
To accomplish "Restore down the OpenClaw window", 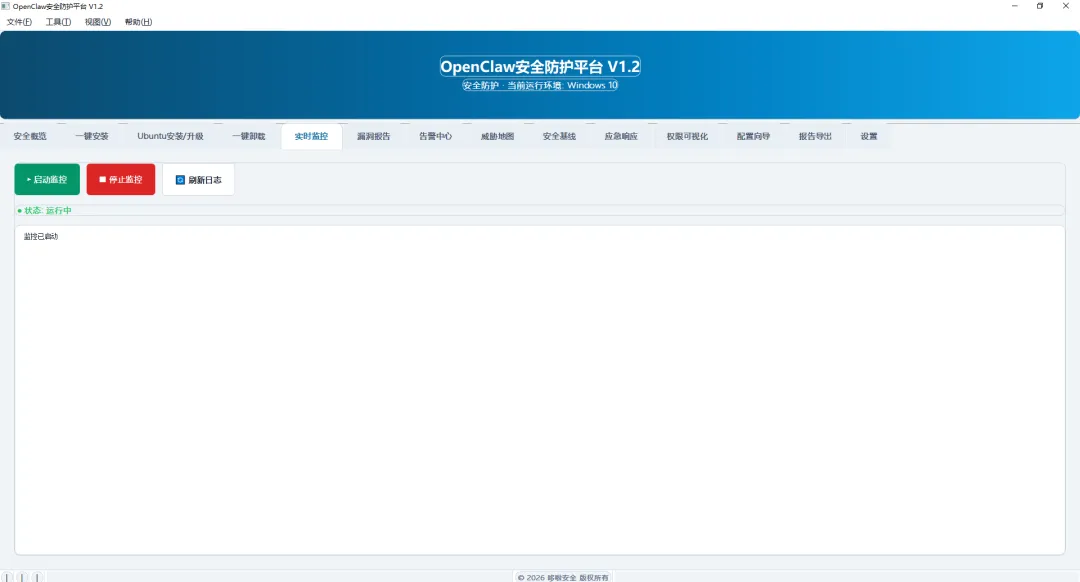I will pos(1040,6).
